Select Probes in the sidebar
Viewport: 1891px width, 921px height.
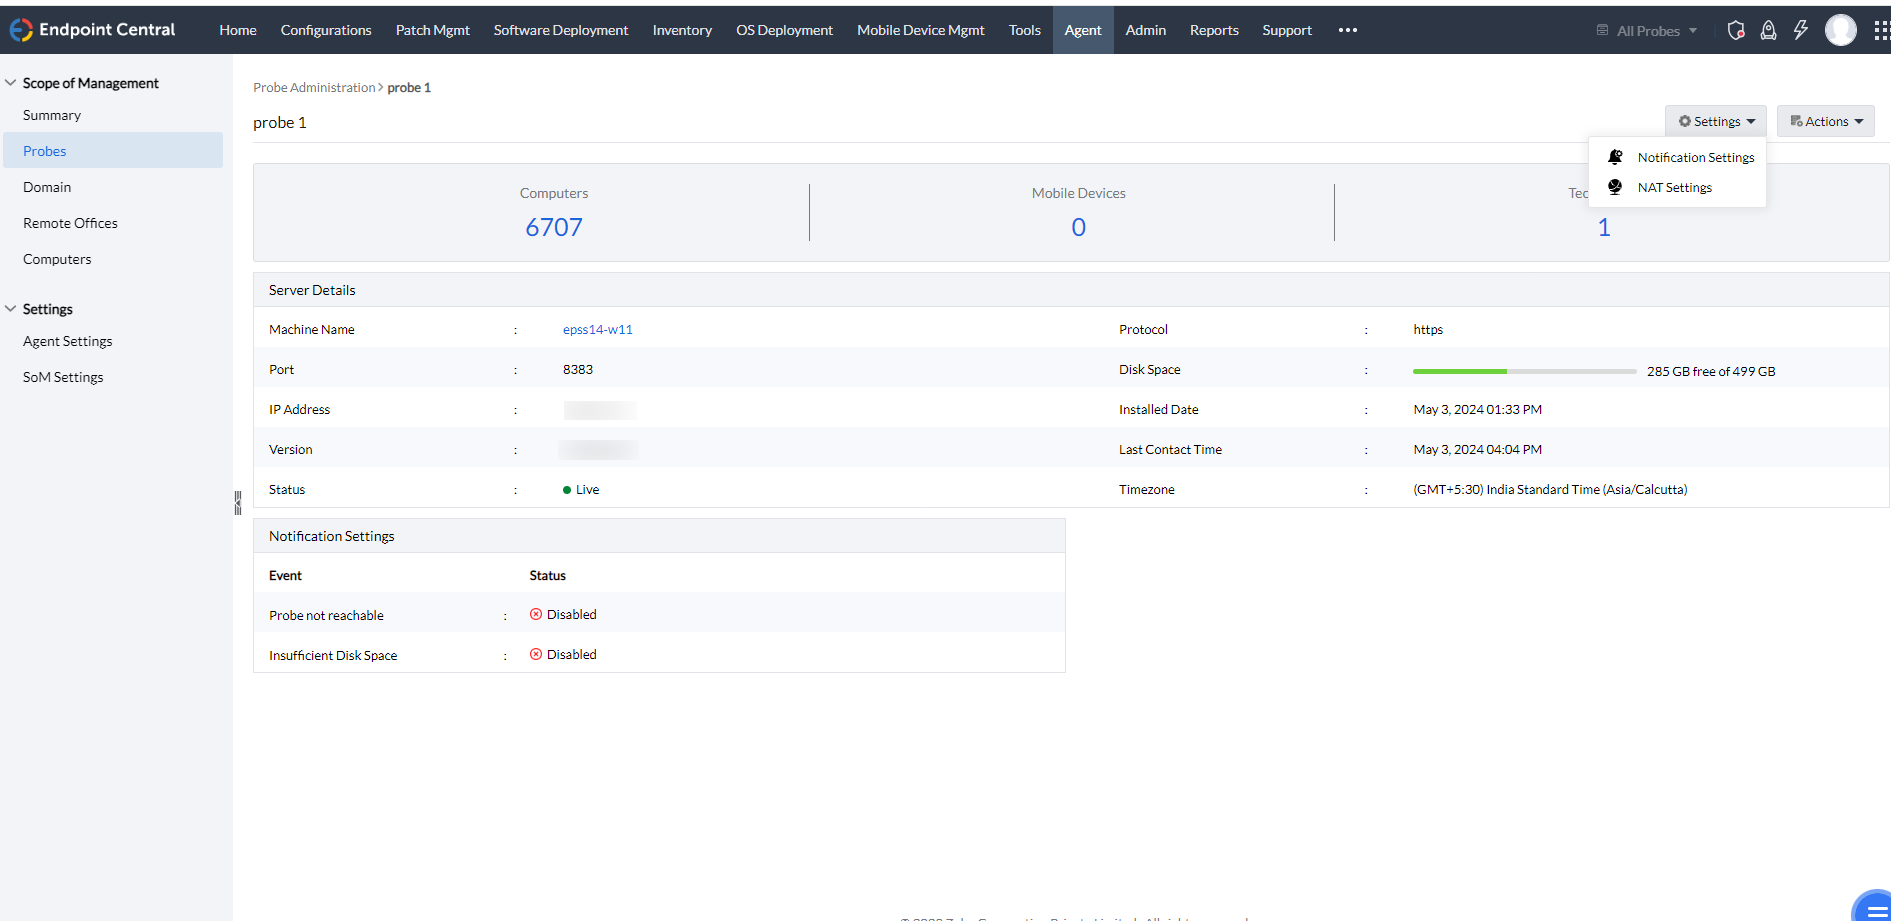[x=113, y=151]
